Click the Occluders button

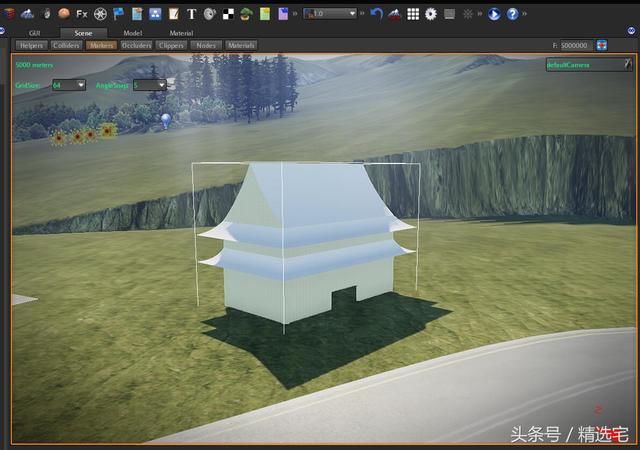[136, 45]
